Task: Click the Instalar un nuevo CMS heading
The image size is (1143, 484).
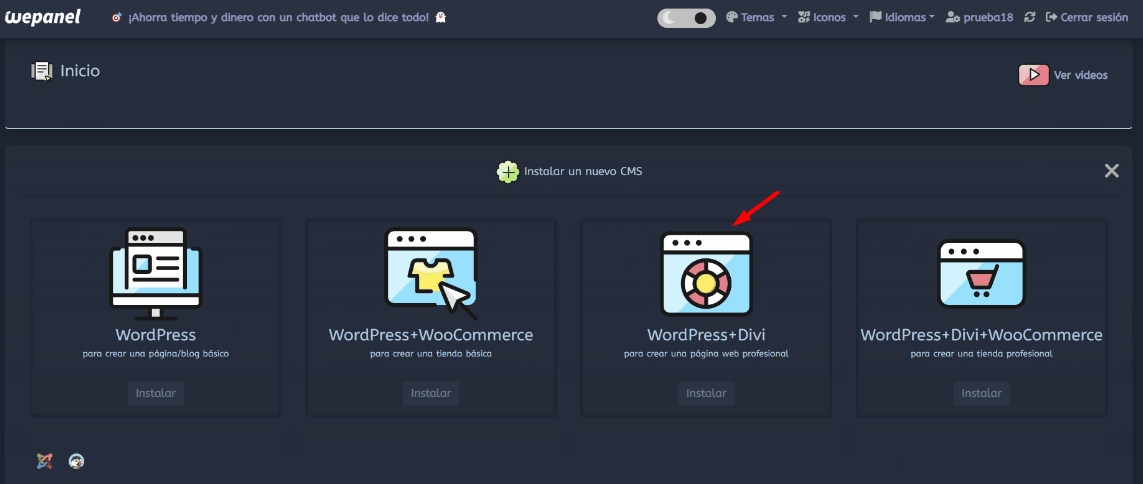Action: point(582,172)
